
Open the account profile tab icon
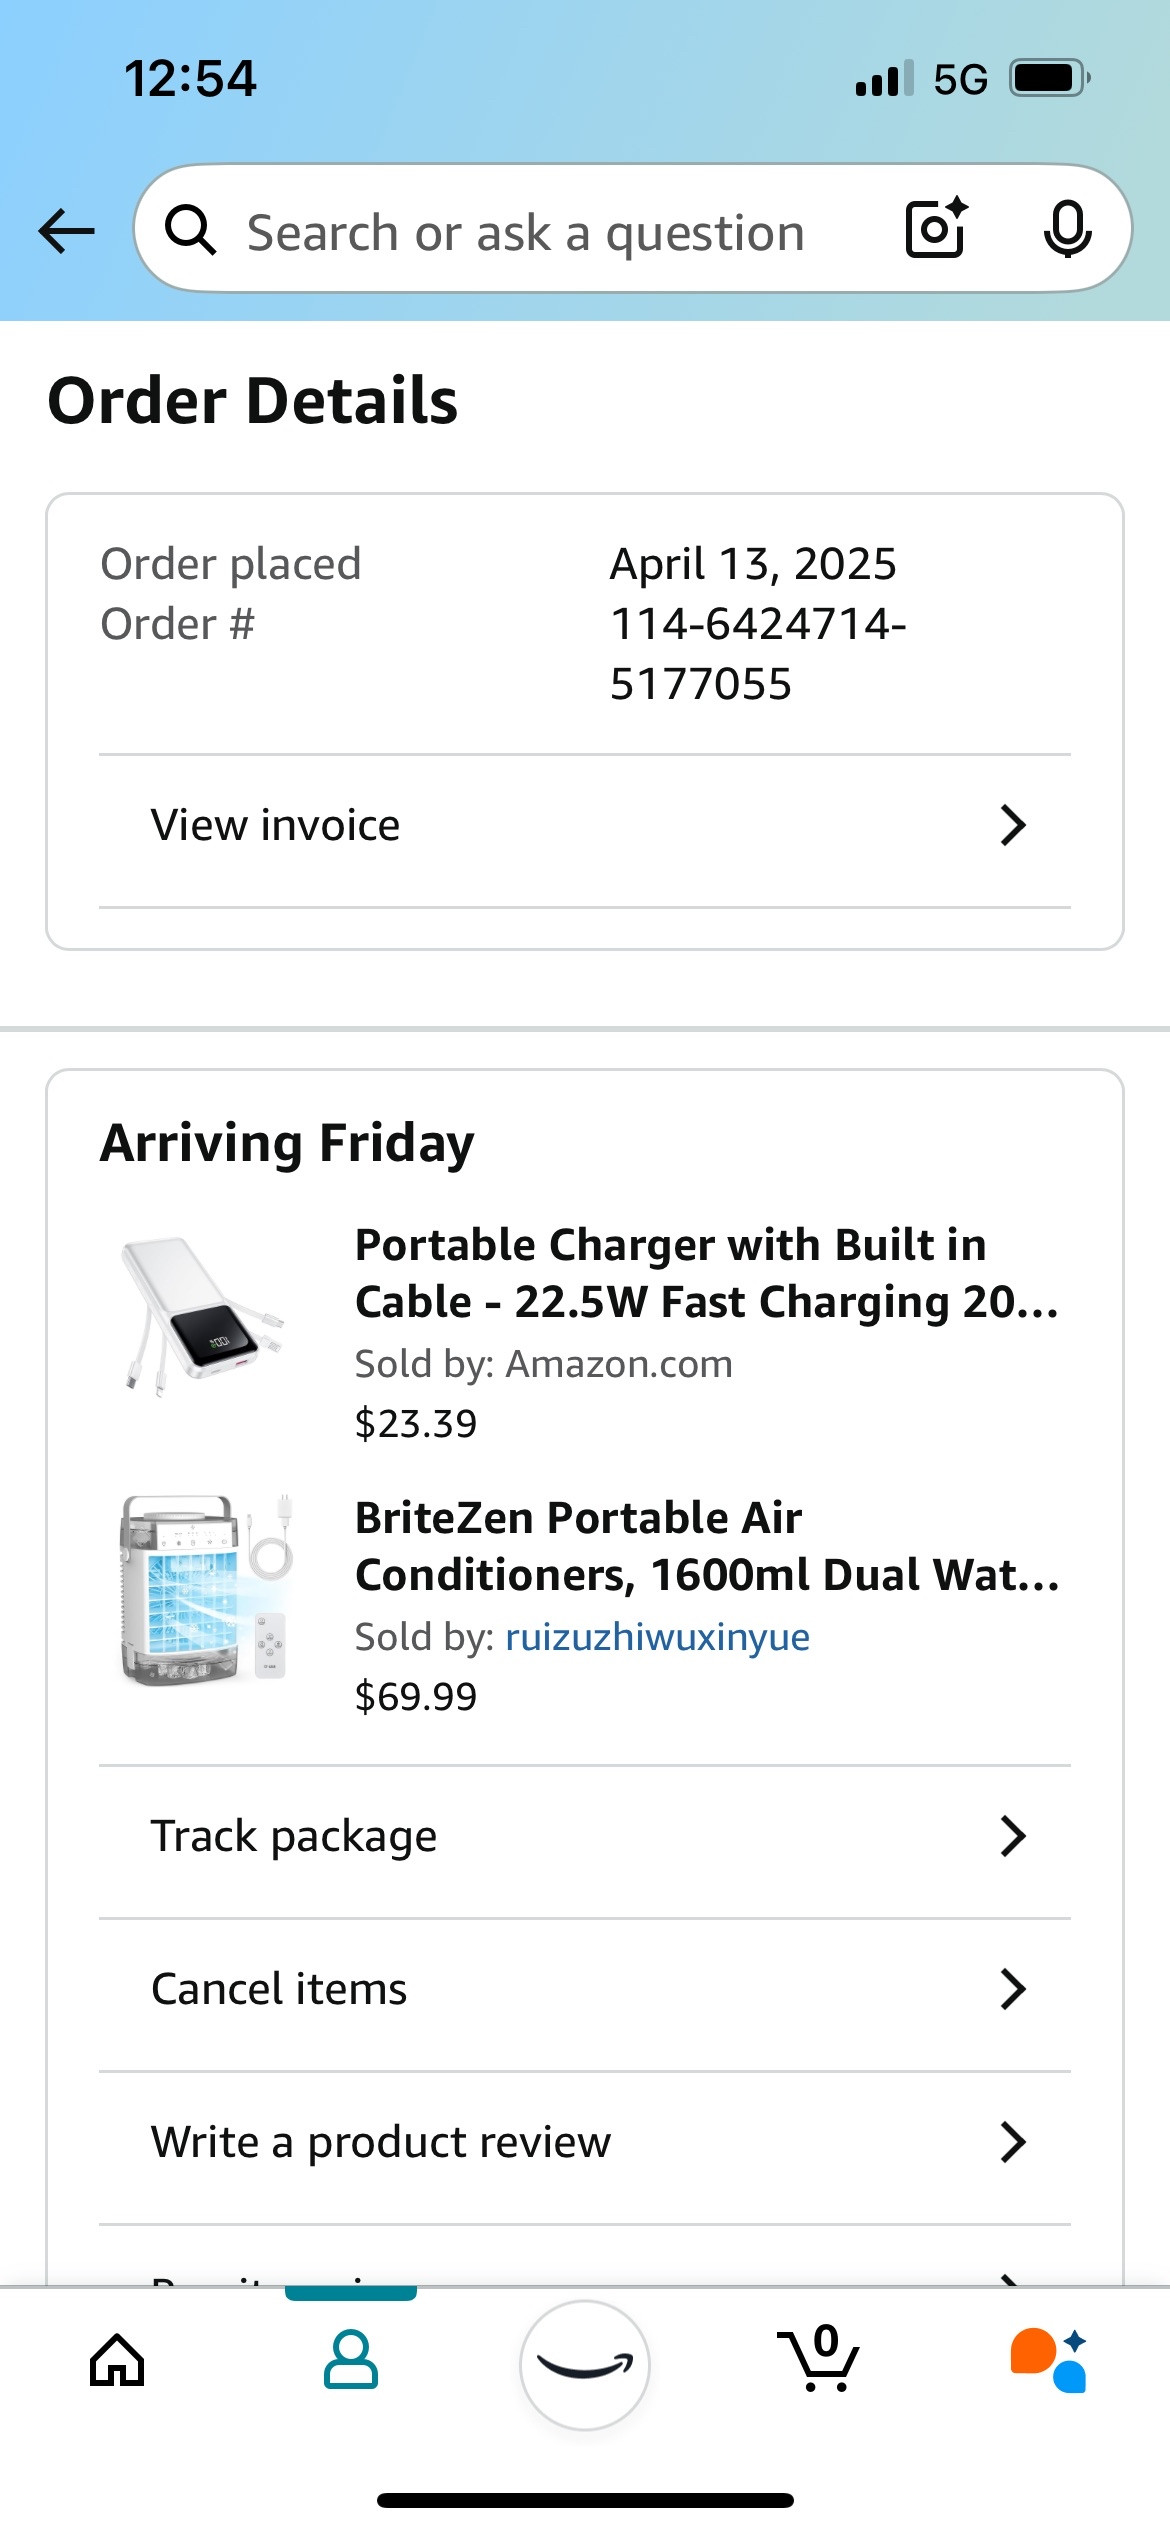pos(351,2360)
